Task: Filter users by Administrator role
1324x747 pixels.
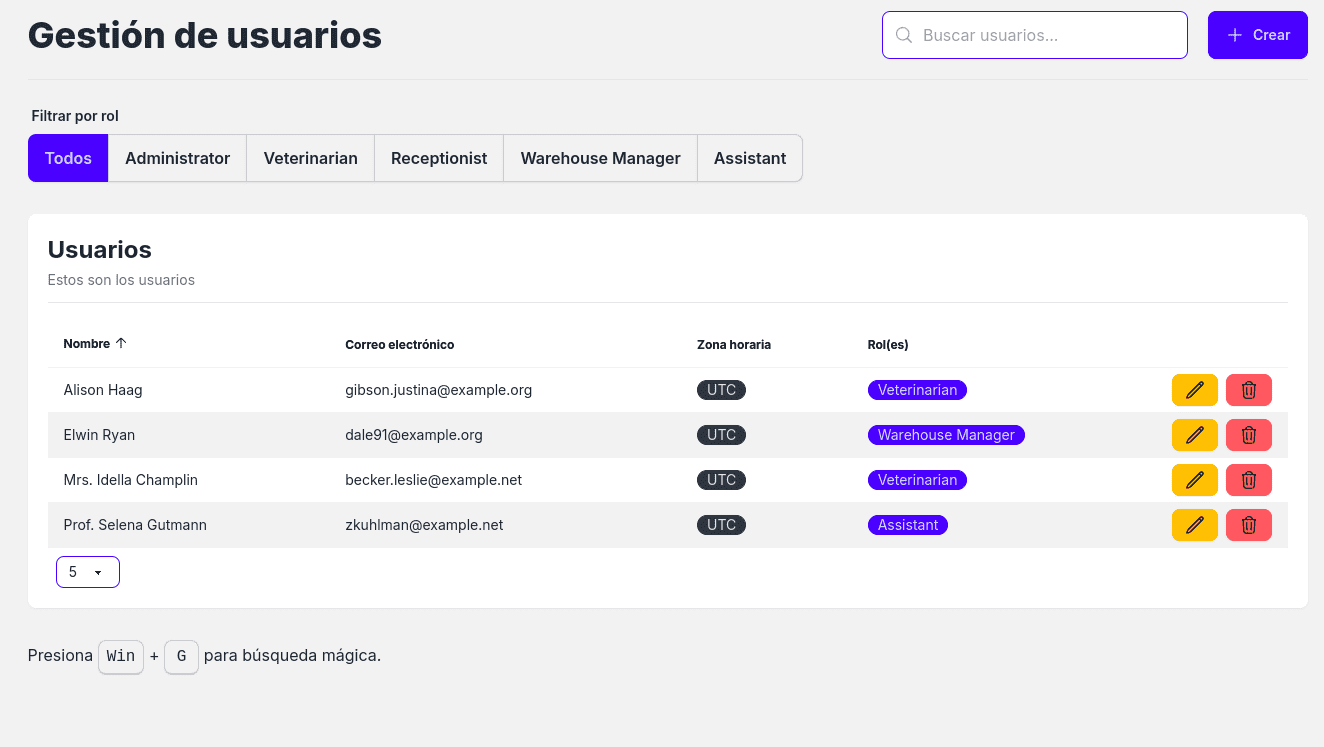Action: coord(177,158)
